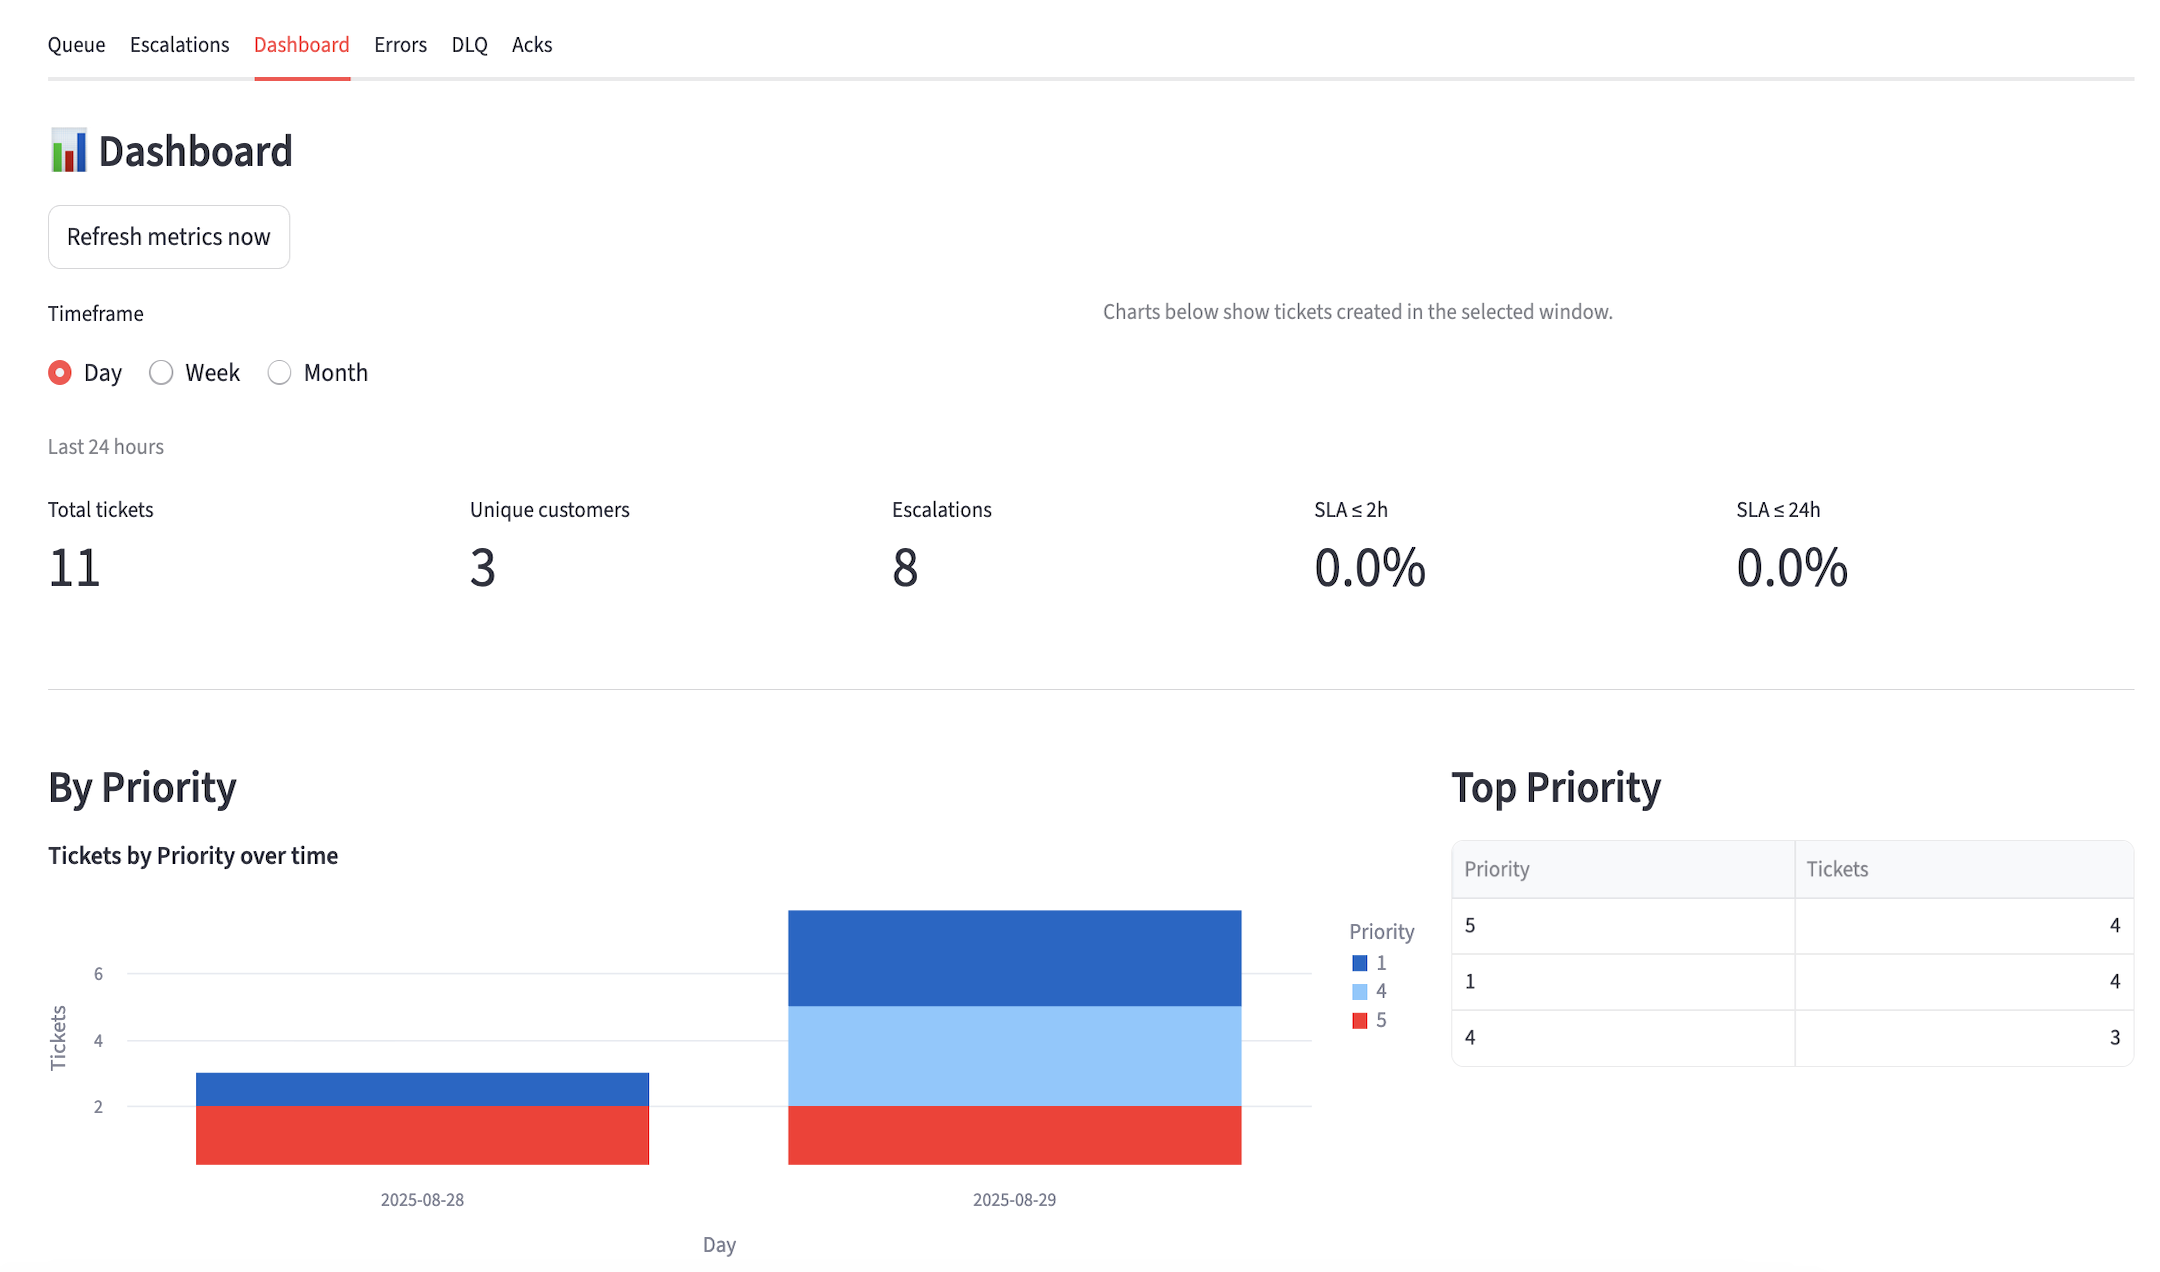Viewport: 2160px width, 1272px height.
Task: Click the Priority 4 light blue legend swatch
Action: tap(1359, 992)
